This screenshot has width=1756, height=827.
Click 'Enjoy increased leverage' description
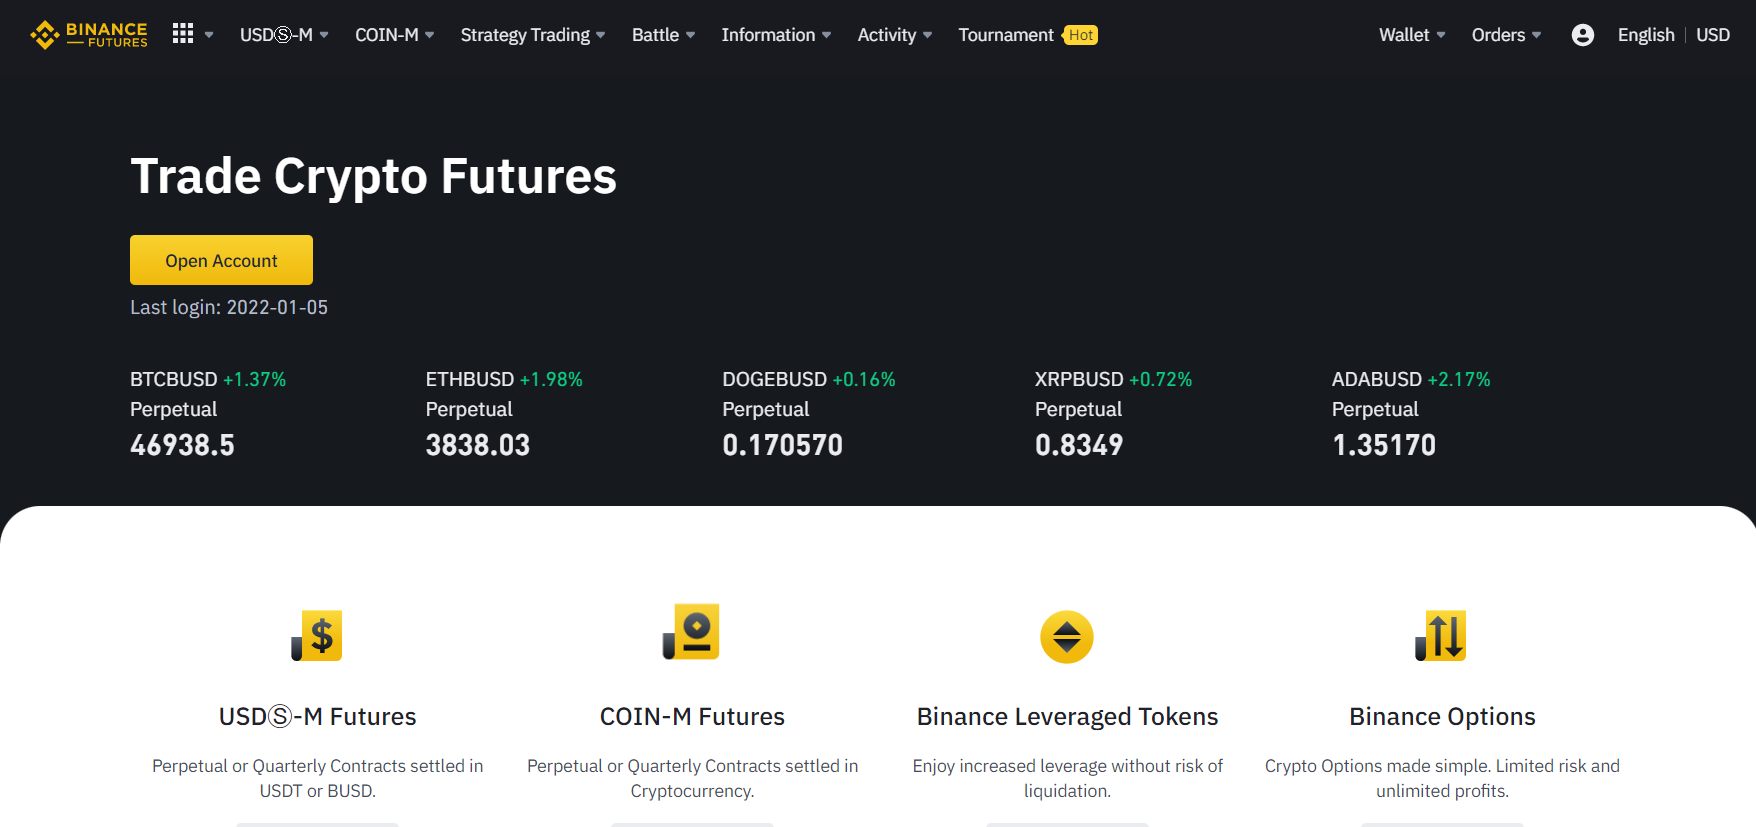coord(1067,778)
